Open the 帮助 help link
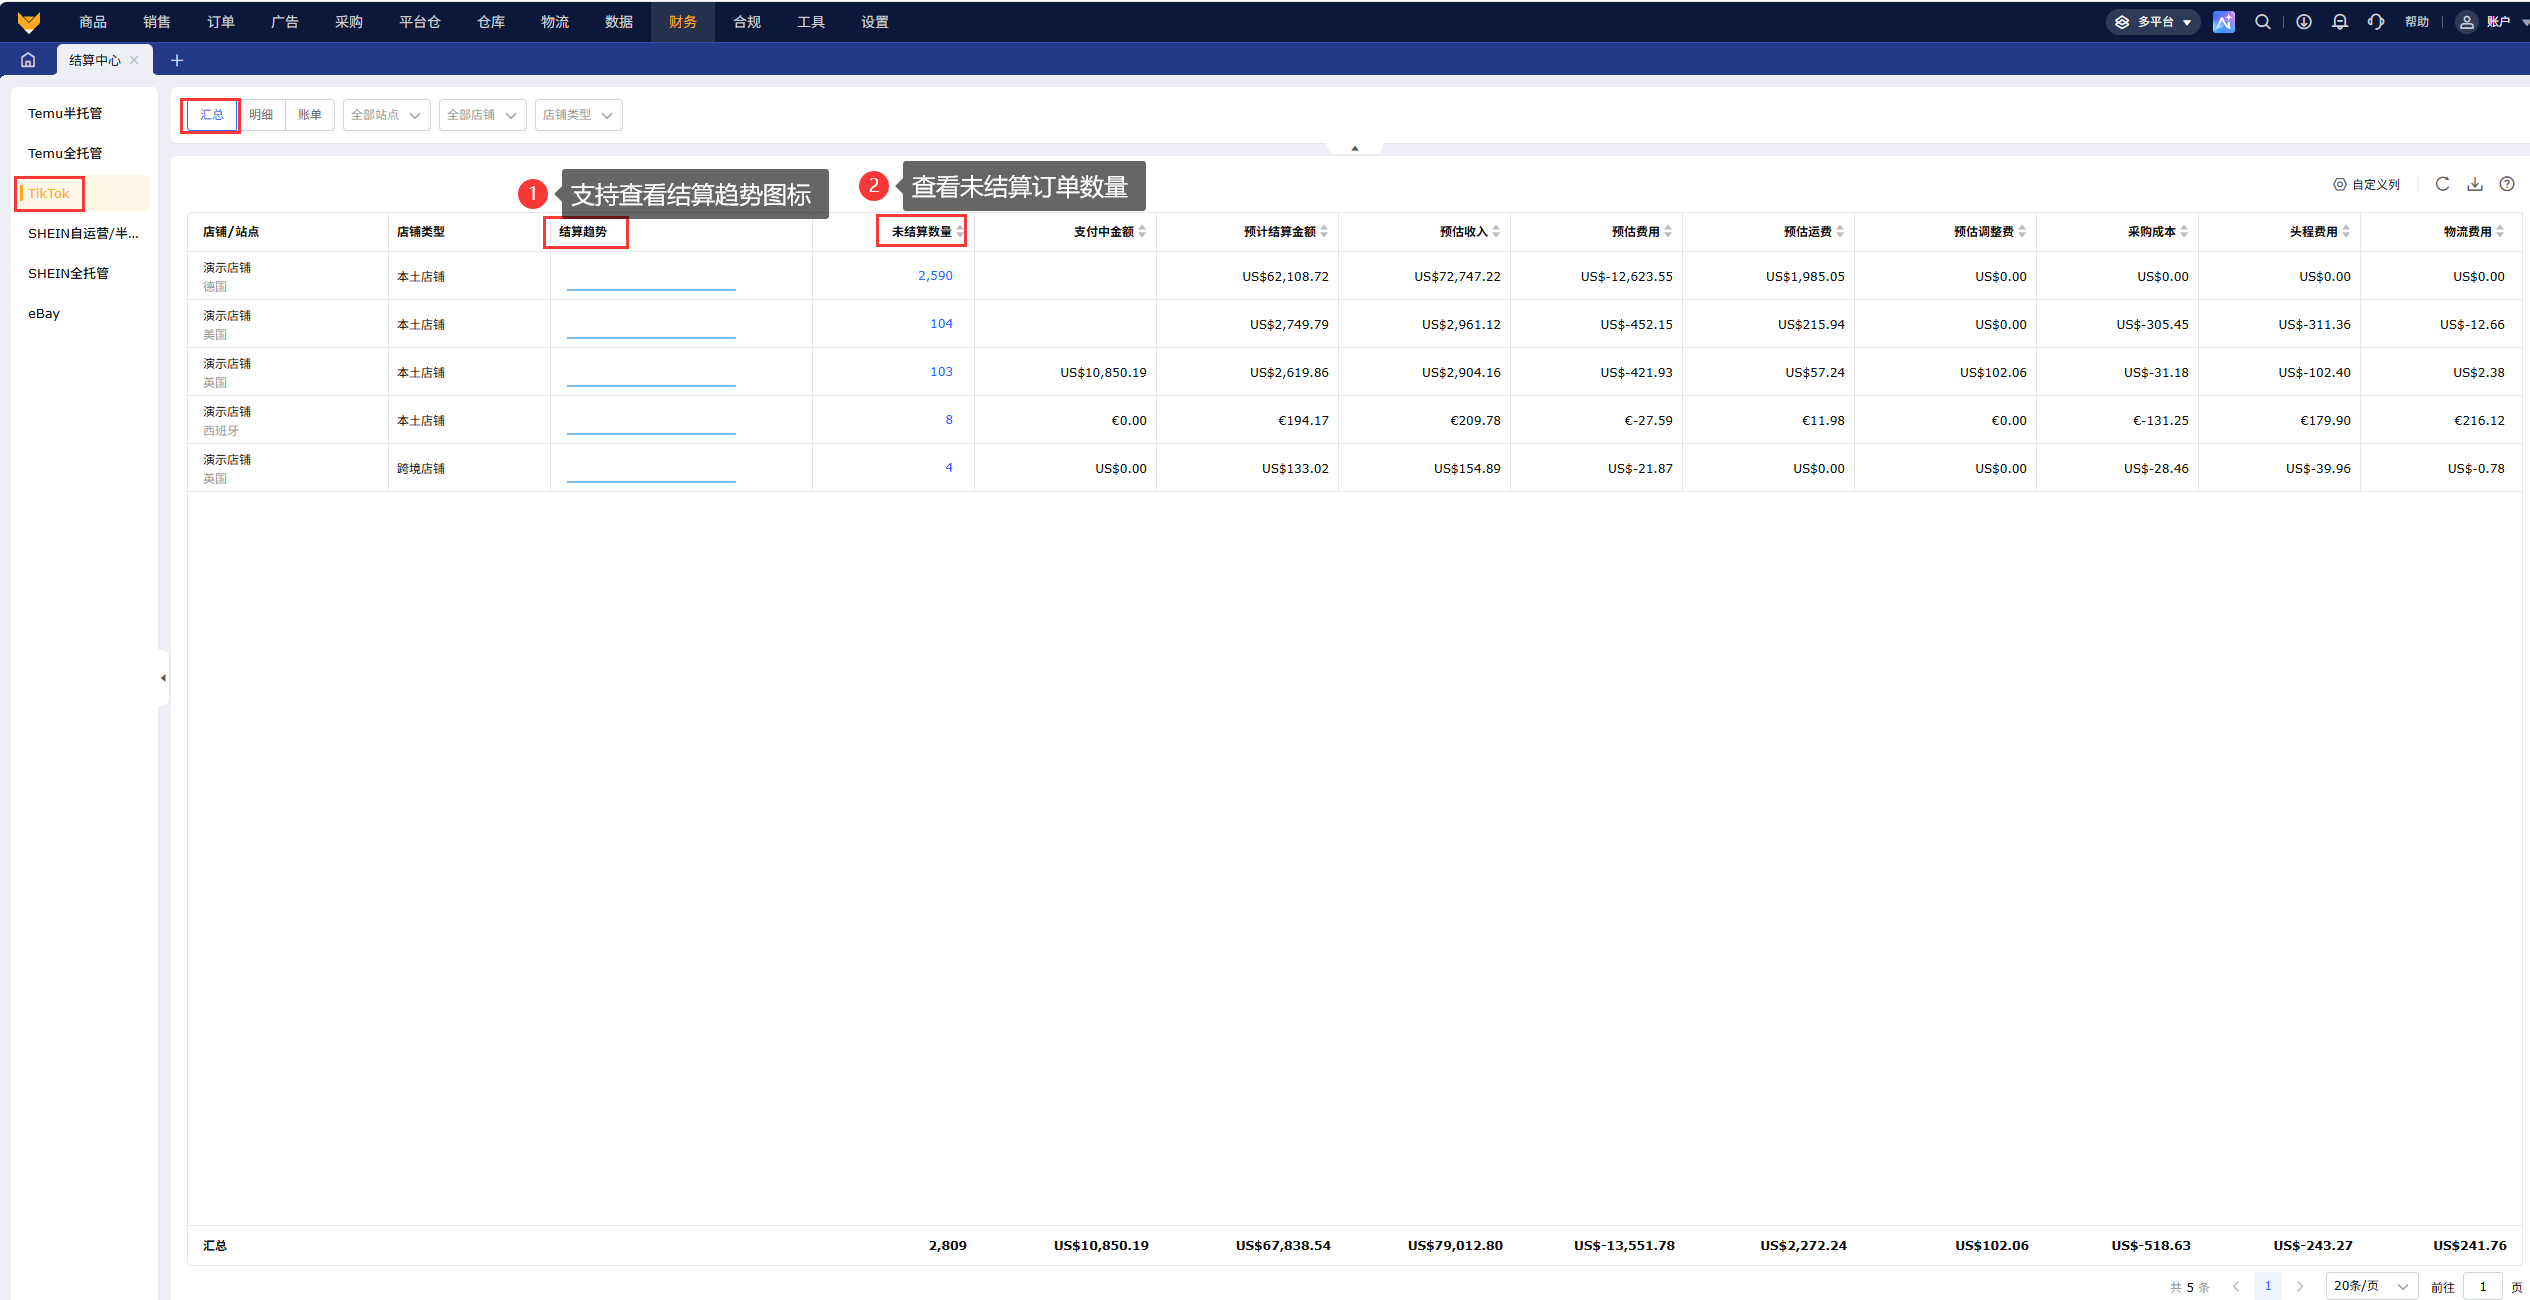The image size is (2530, 1300). tap(2417, 22)
